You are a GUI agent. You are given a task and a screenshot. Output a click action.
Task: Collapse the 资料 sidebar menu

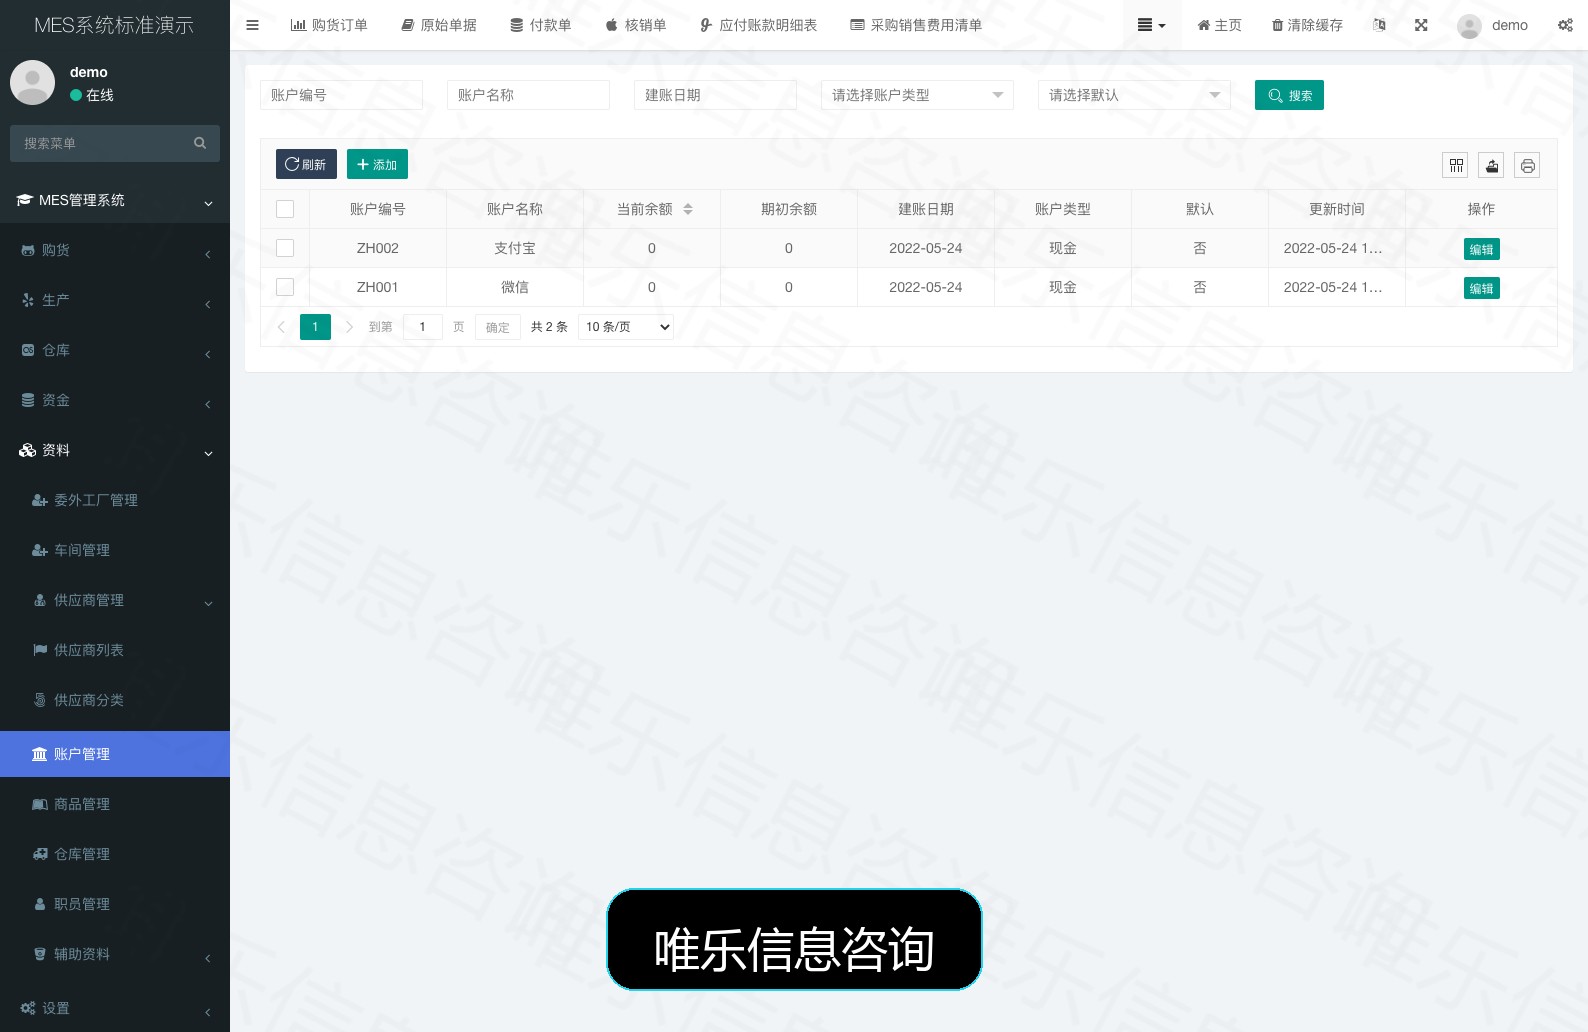[x=115, y=450]
